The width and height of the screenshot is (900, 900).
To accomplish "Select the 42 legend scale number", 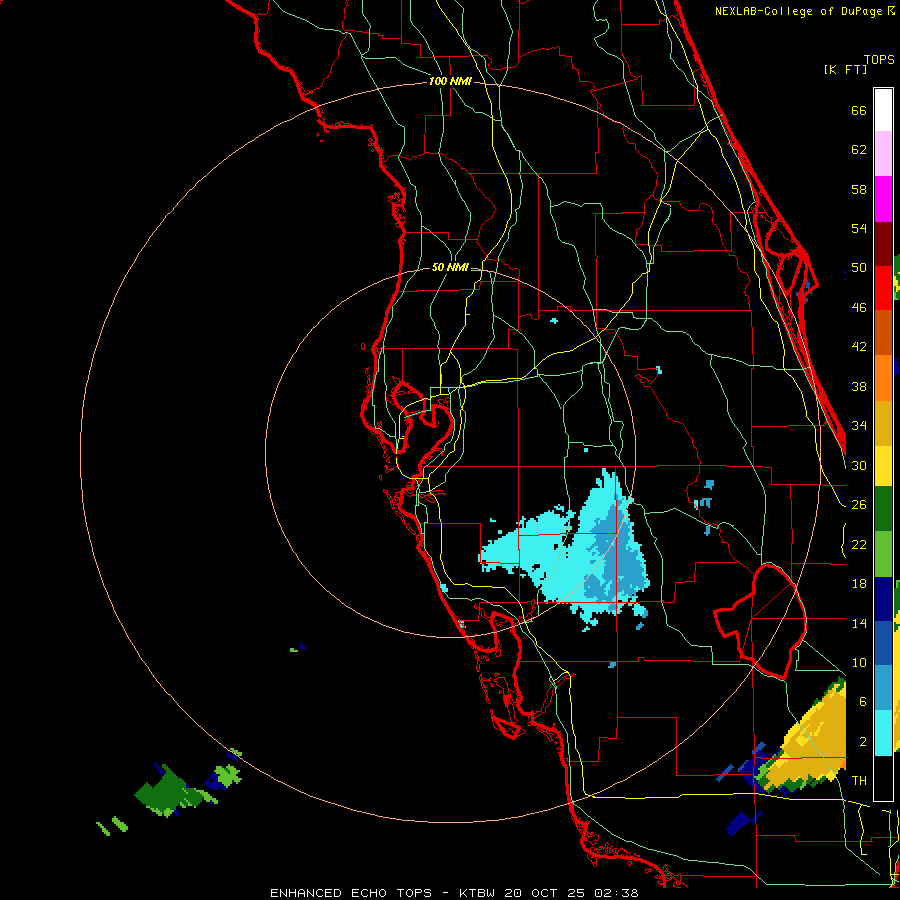I will [859, 347].
